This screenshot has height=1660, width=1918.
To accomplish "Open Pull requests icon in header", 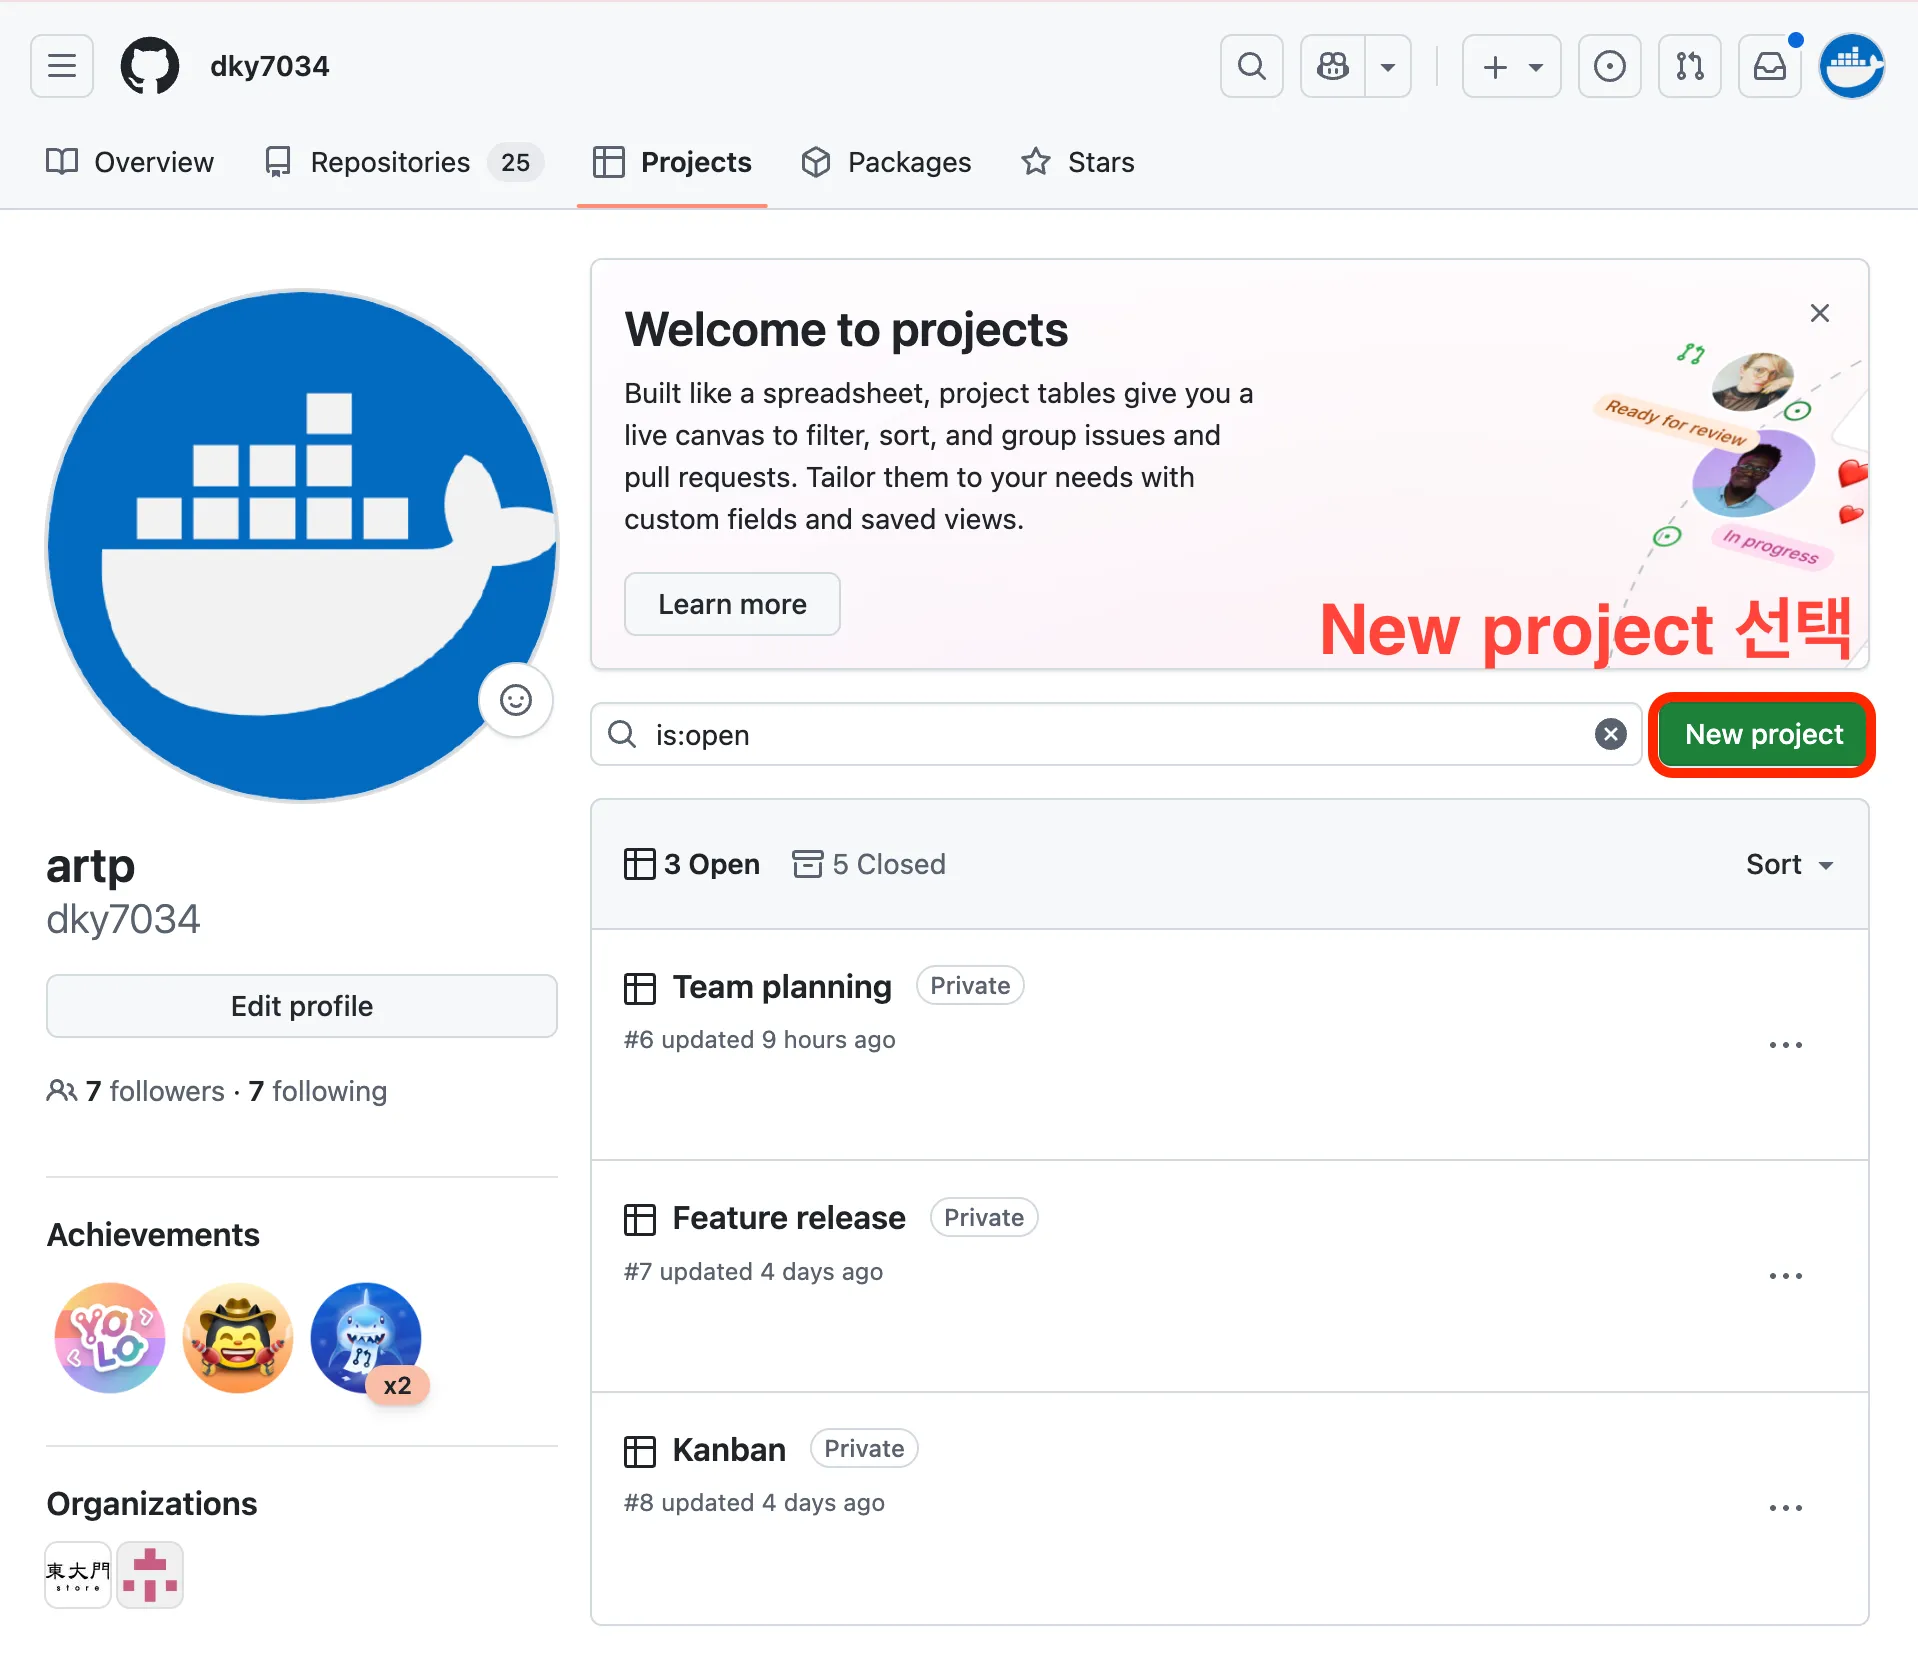I will pos(1690,66).
